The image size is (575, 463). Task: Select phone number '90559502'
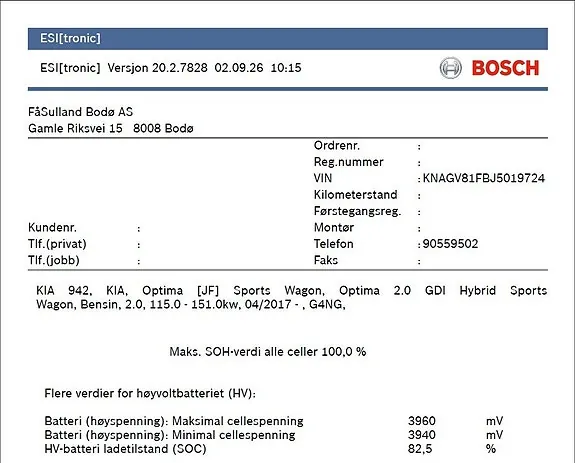click(x=450, y=244)
